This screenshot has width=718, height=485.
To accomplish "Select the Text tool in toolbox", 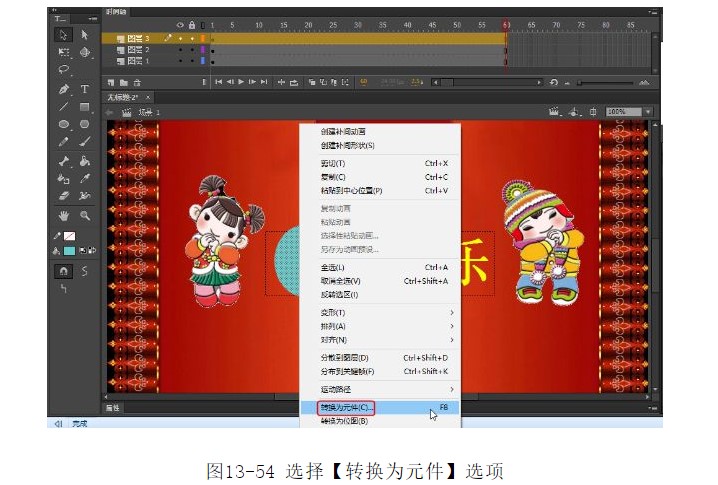I will coord(84,89).
